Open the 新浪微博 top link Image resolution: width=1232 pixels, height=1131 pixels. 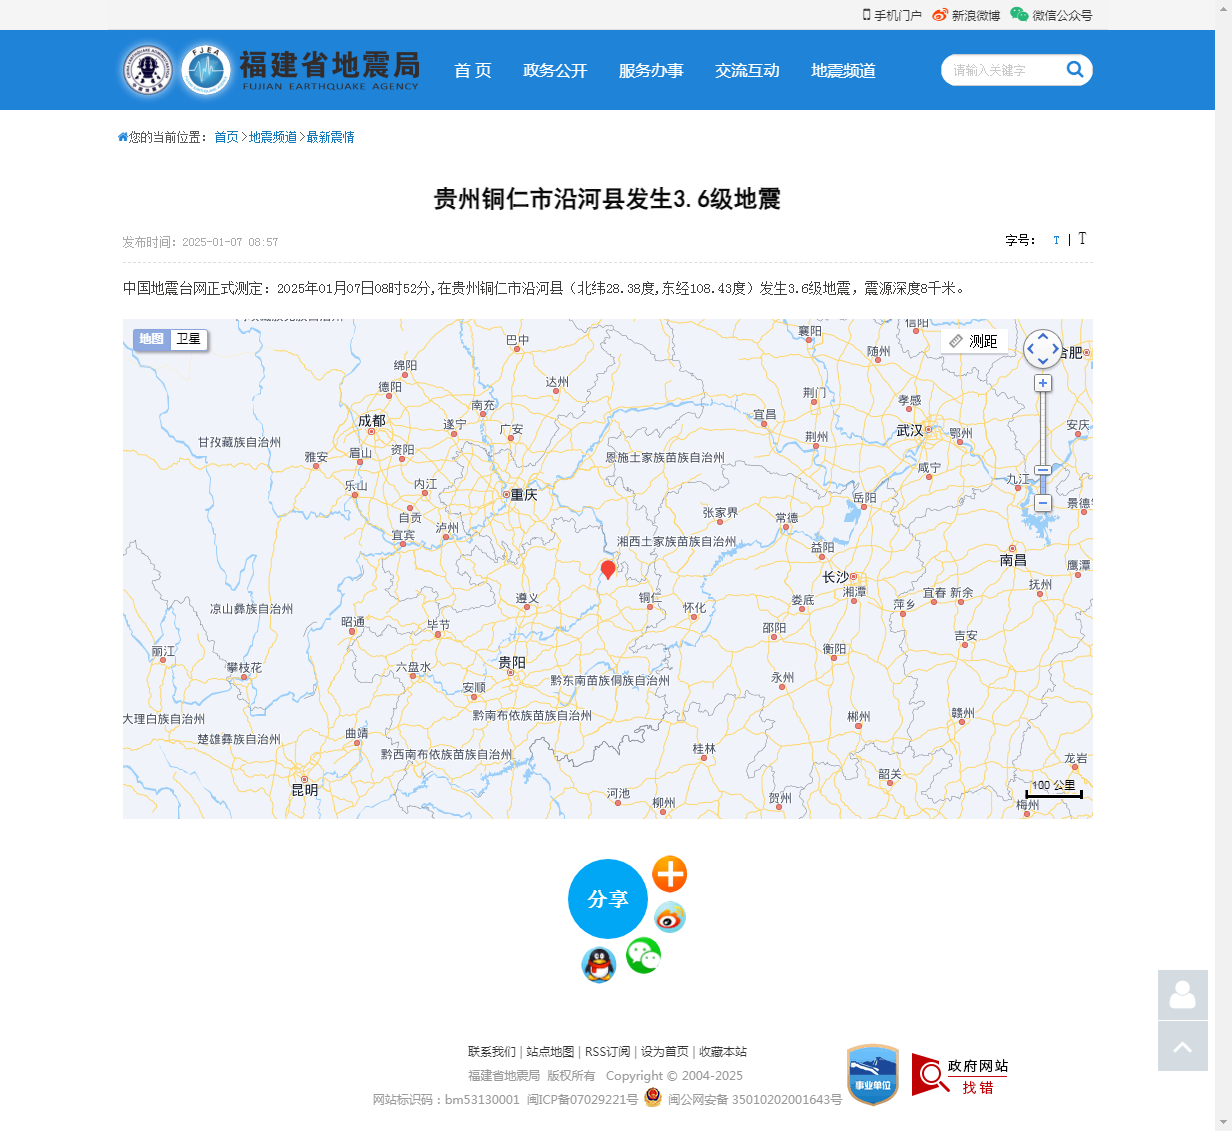click(x=966, y=15)
